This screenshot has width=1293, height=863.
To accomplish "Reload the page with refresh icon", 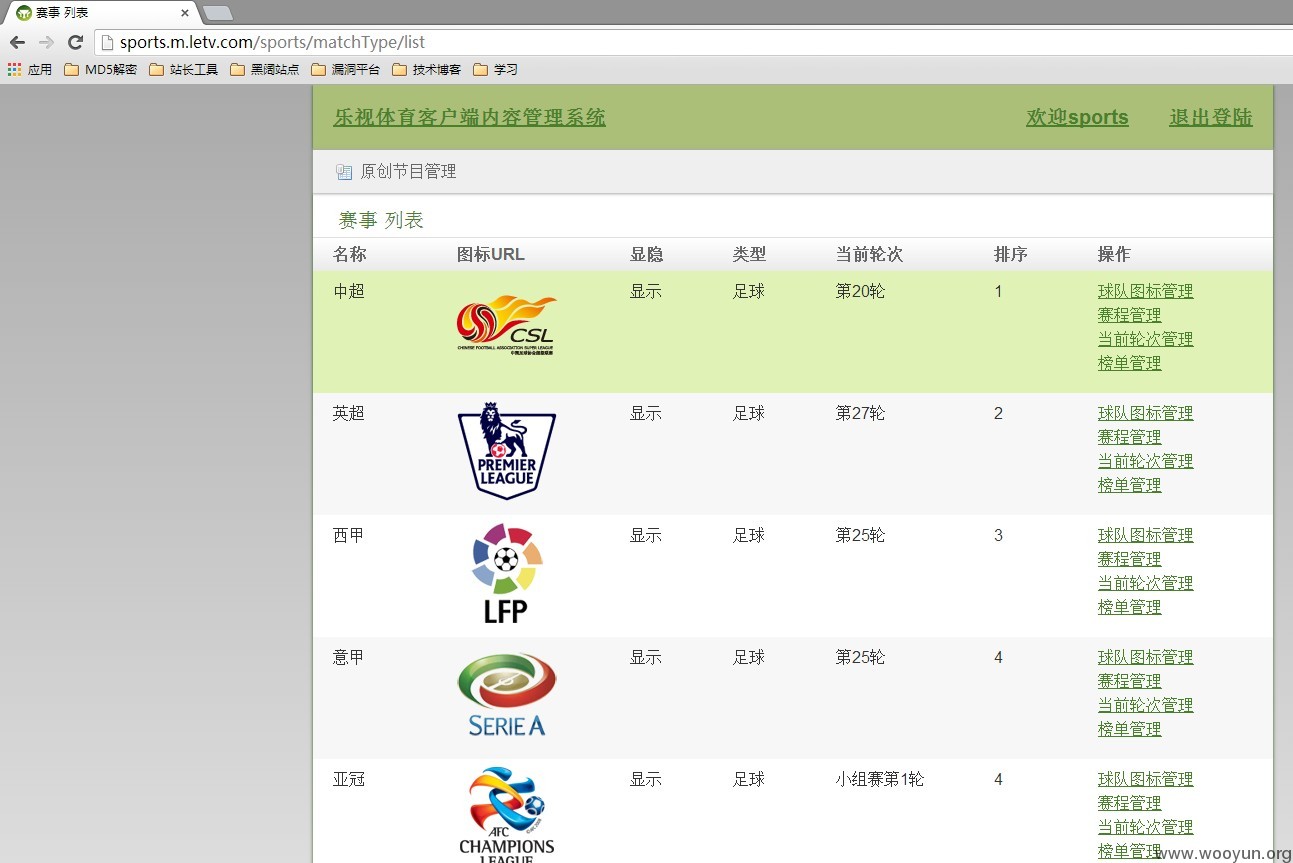I will (75, 42).
